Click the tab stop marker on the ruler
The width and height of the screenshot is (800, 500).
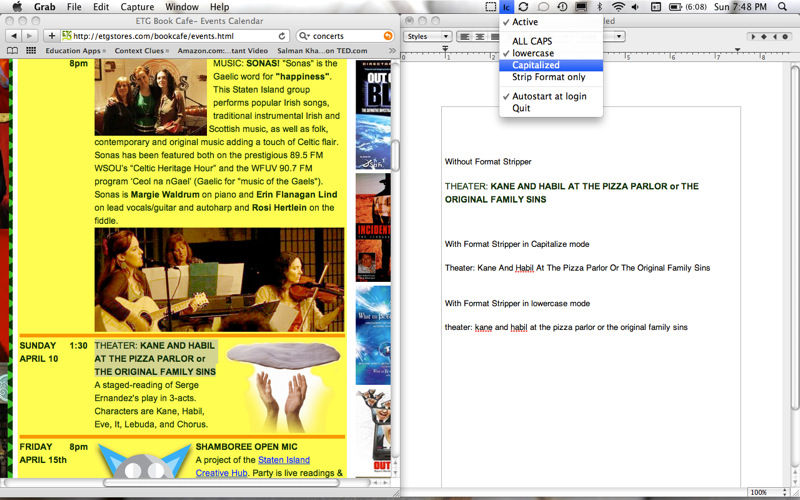point(738,49)
